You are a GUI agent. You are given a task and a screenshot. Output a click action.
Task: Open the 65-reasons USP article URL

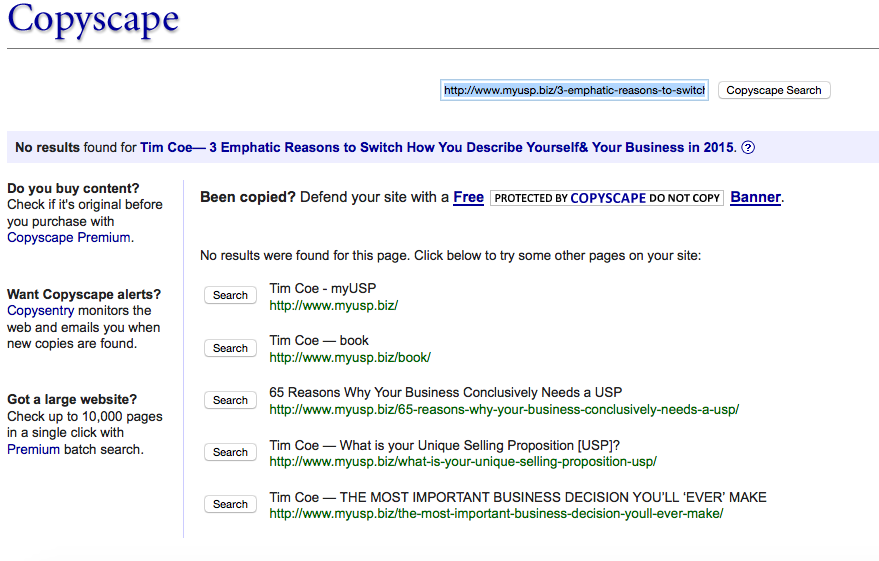(x=504, y=410)
